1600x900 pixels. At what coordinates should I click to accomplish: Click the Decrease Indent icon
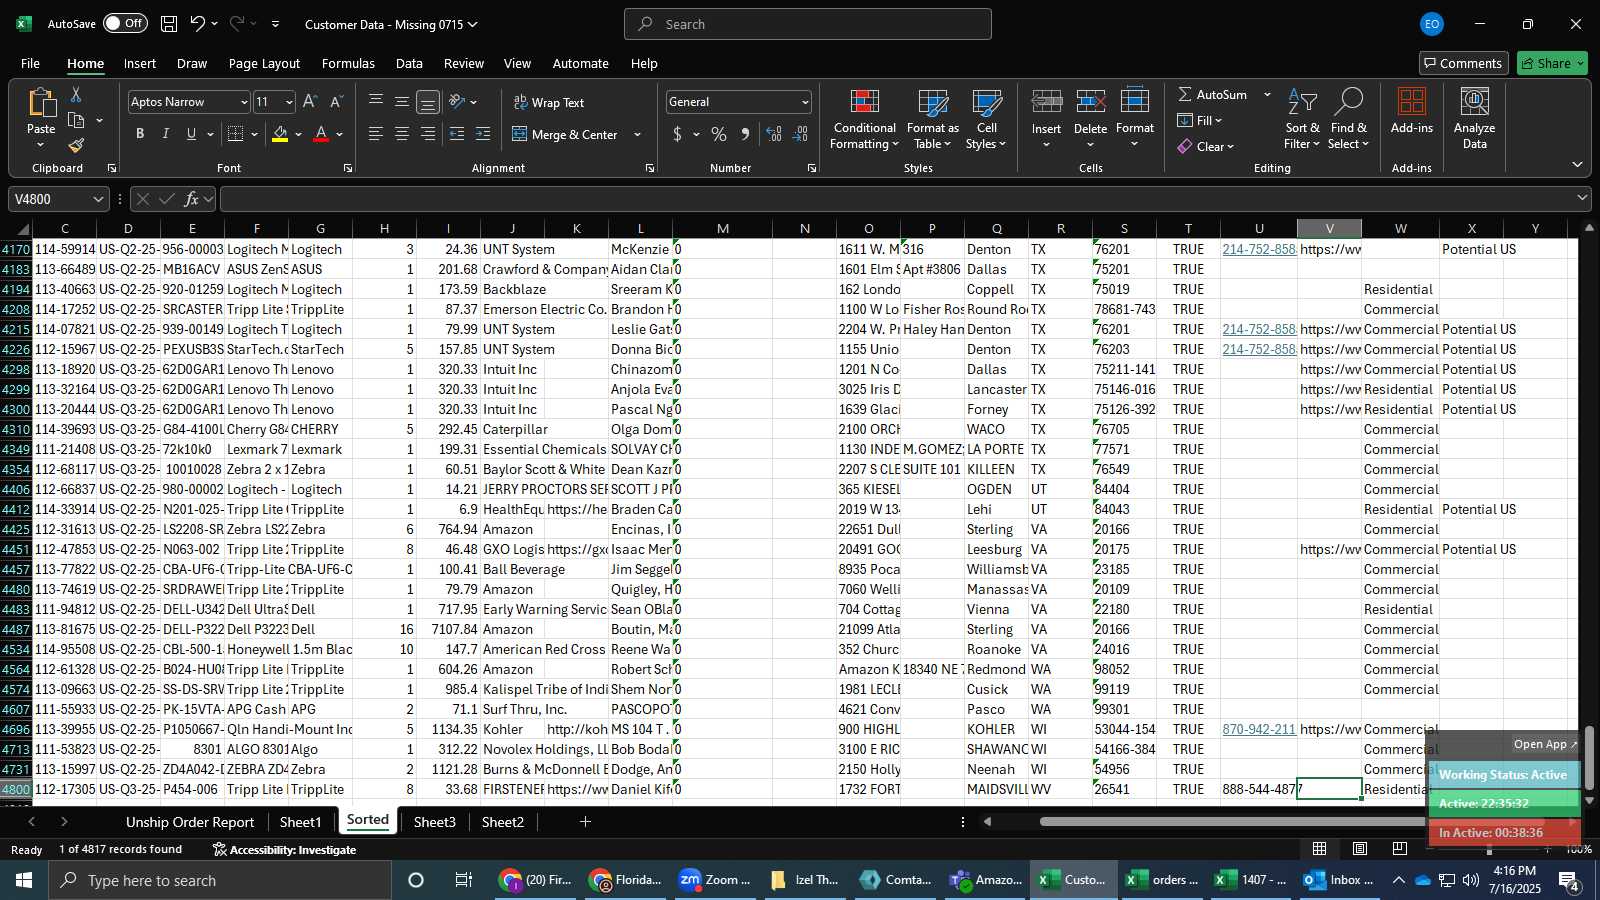457,134
